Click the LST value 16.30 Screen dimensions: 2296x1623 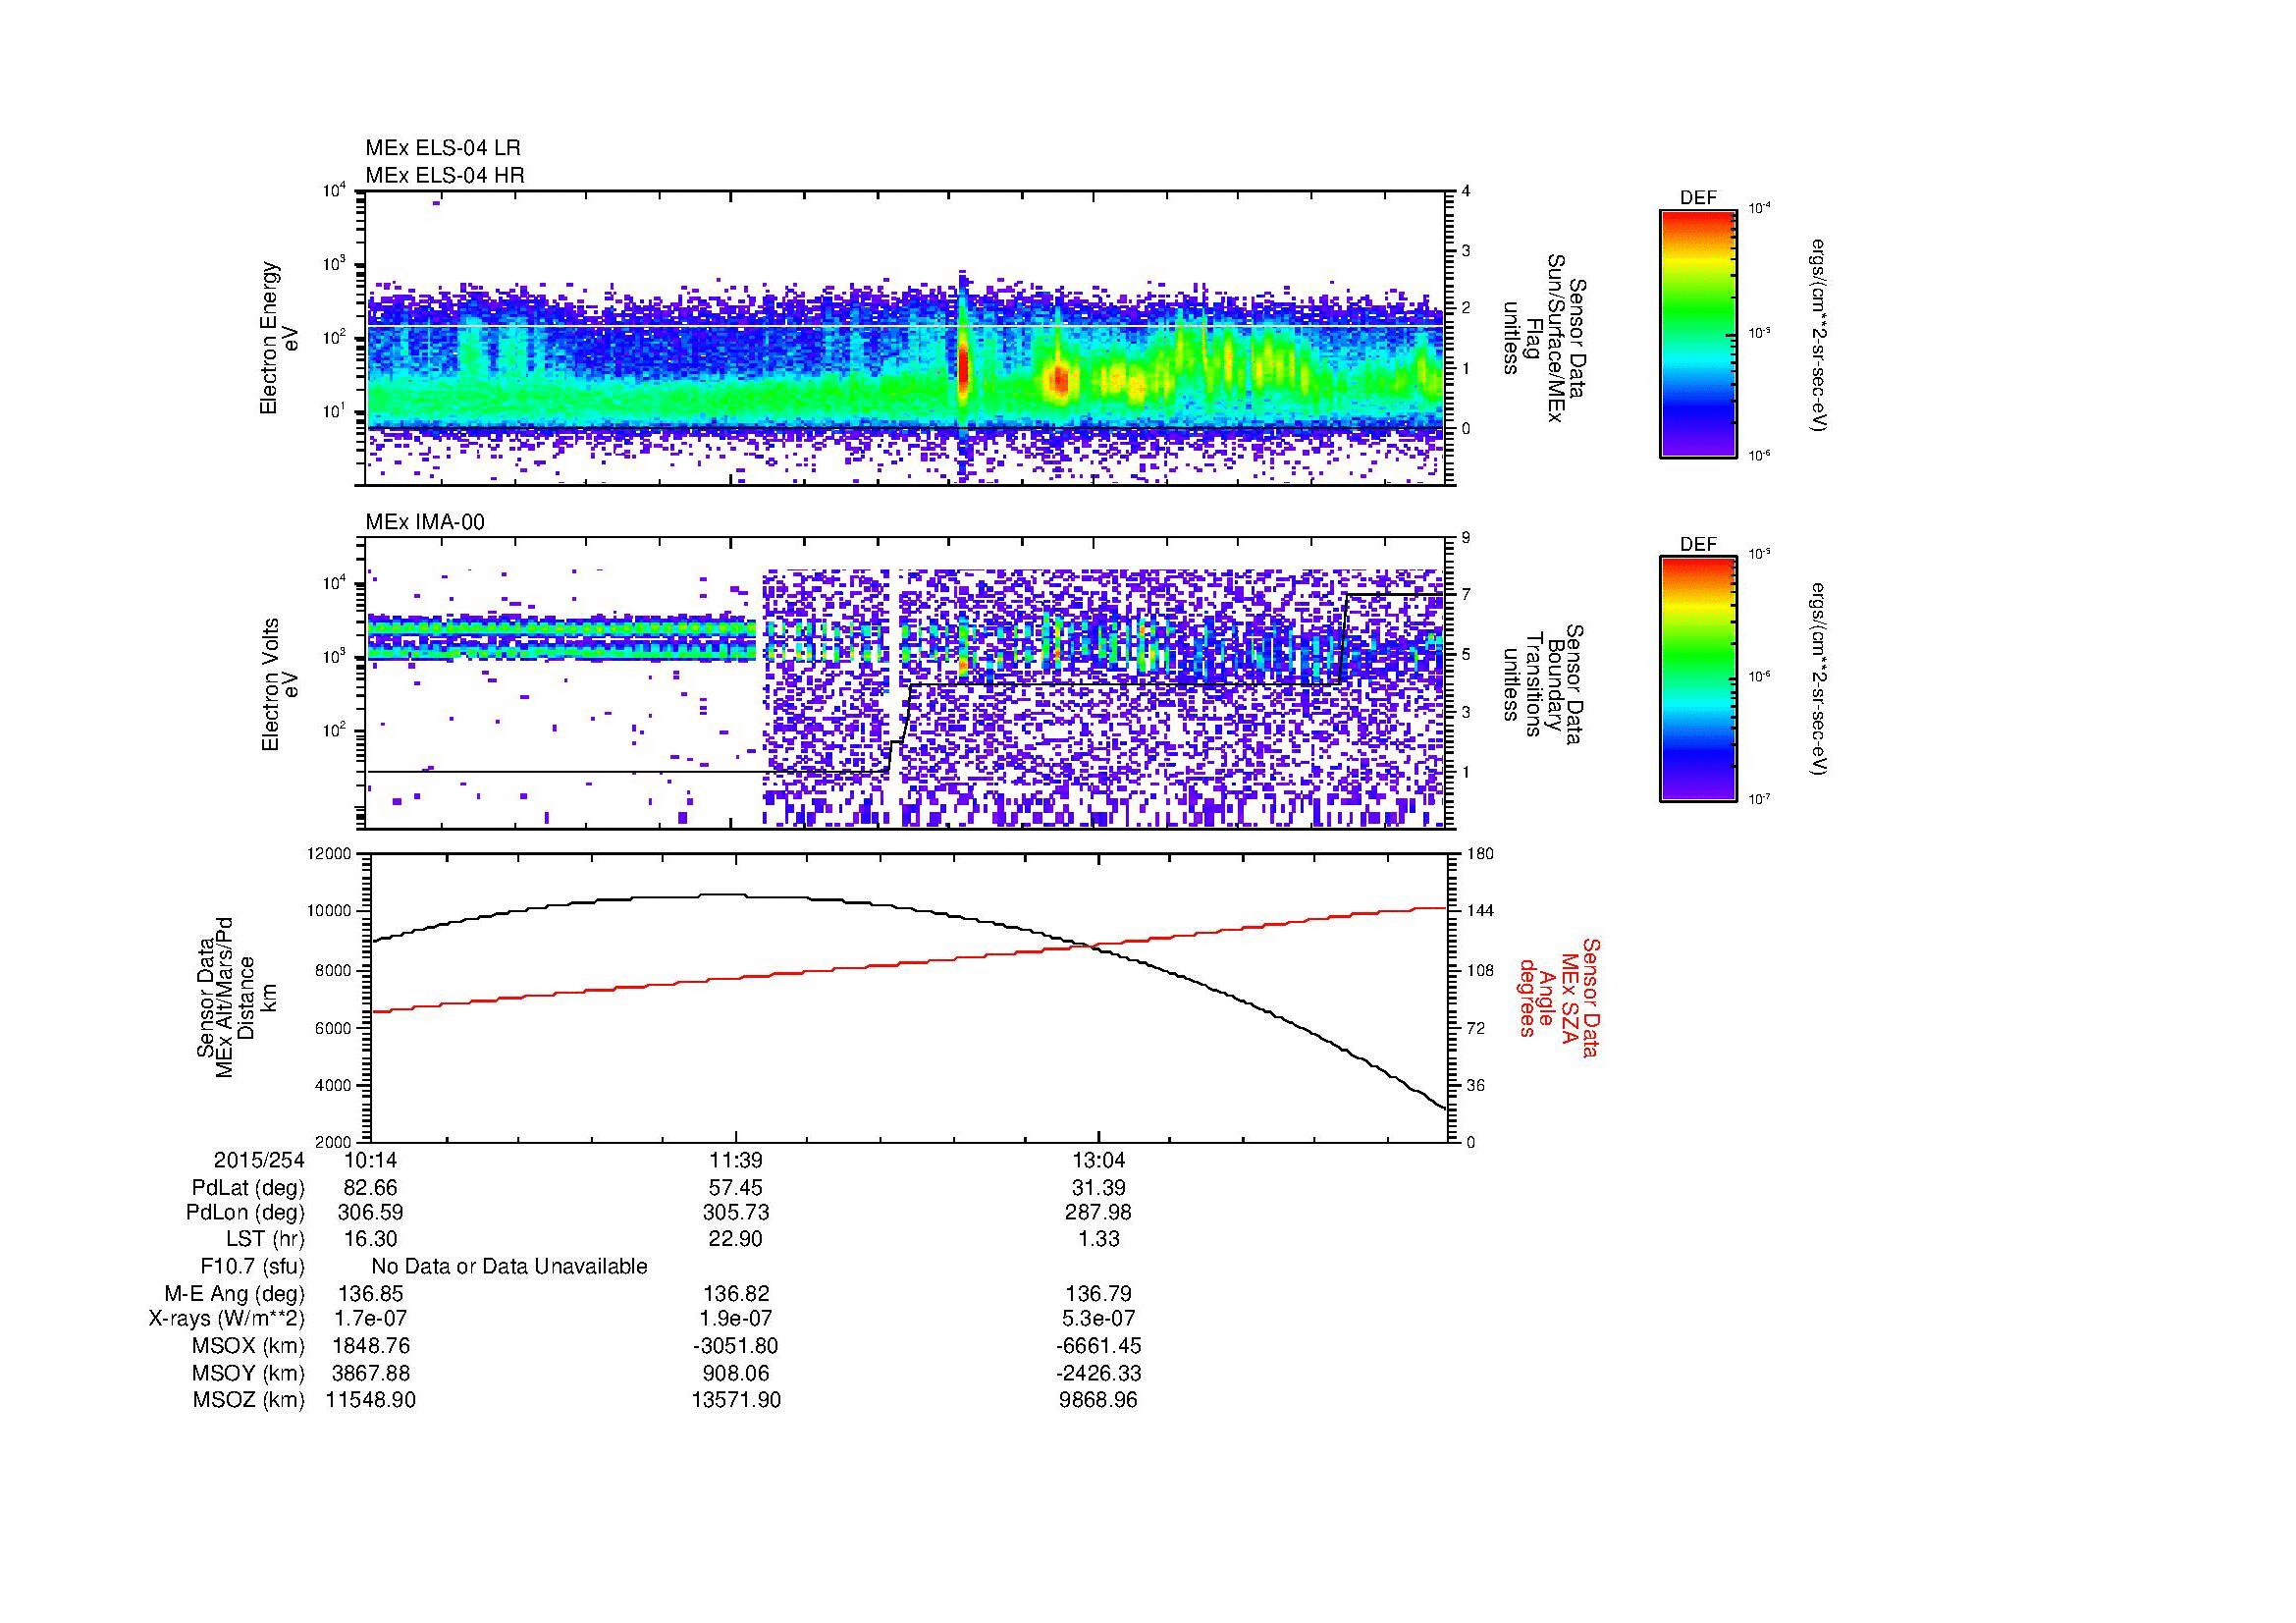pos(371,1239)
